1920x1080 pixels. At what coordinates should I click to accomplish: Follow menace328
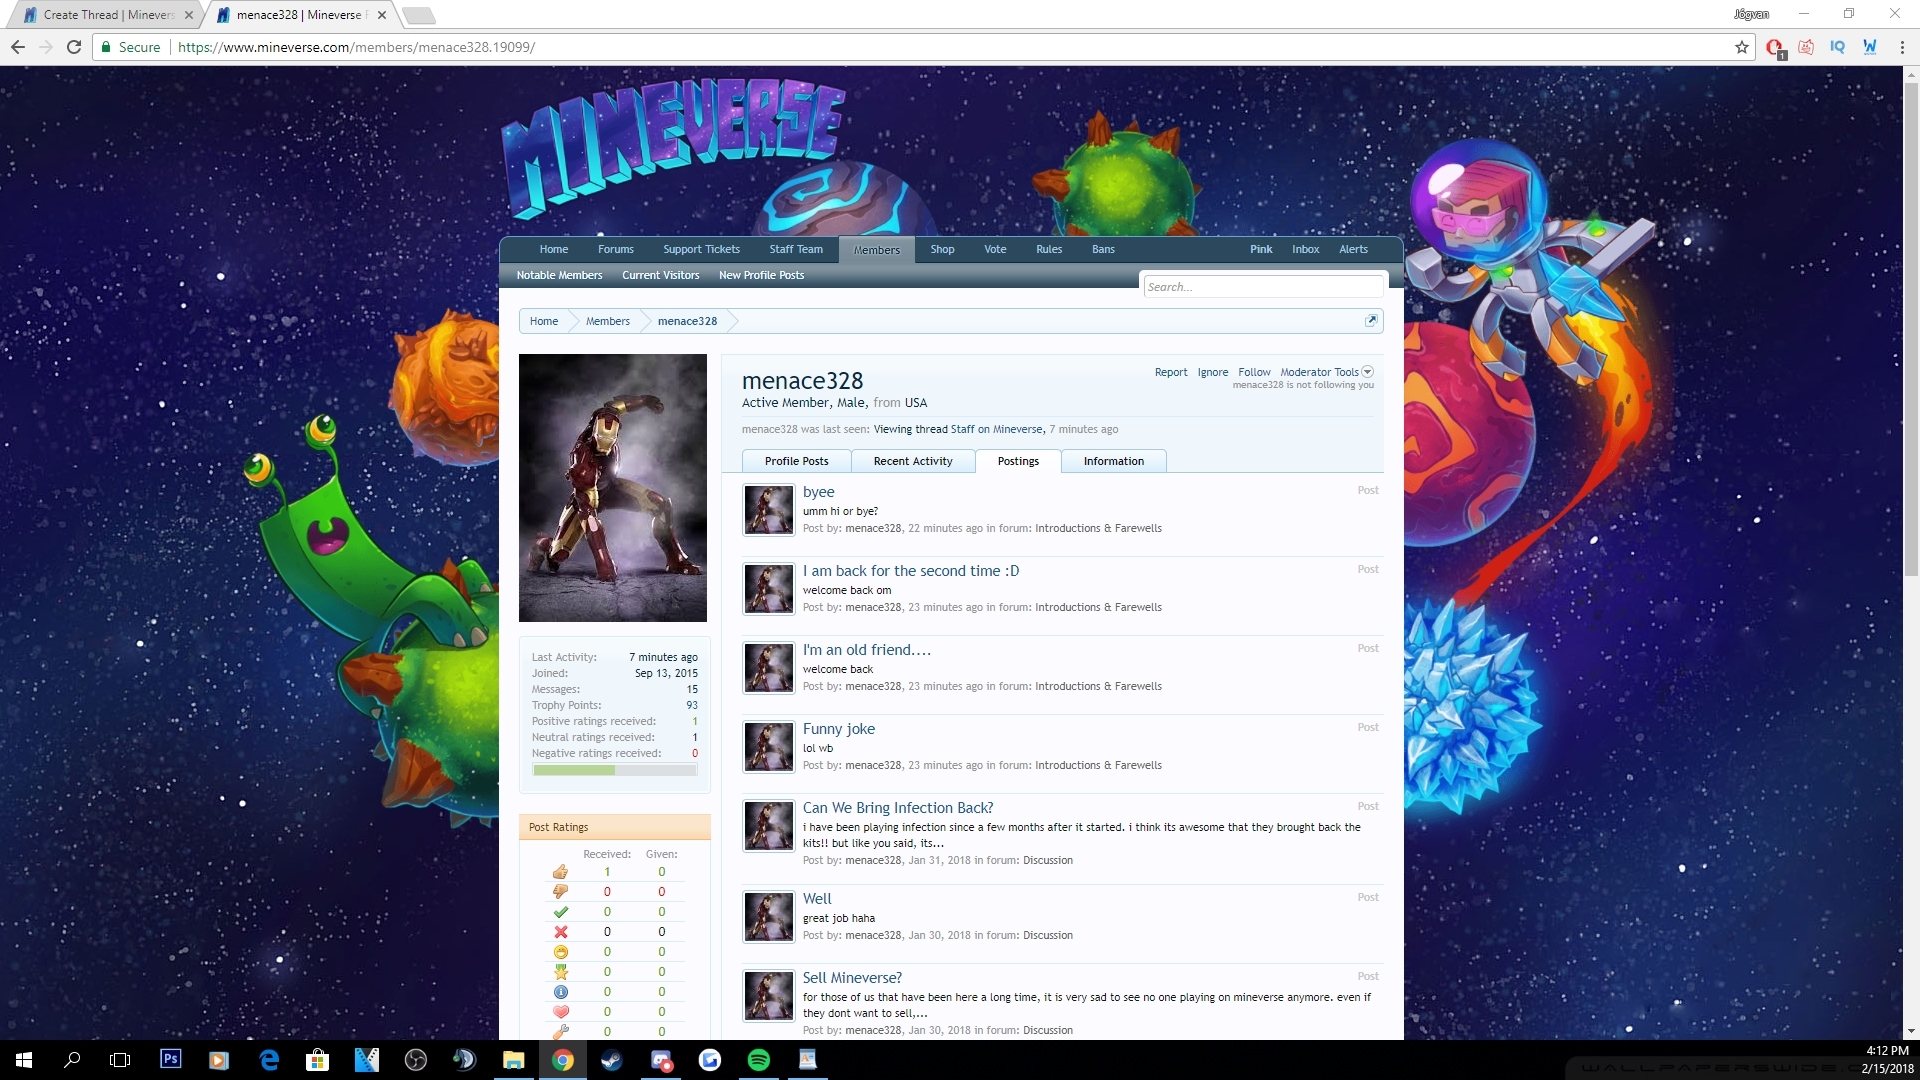[1253, 372]
